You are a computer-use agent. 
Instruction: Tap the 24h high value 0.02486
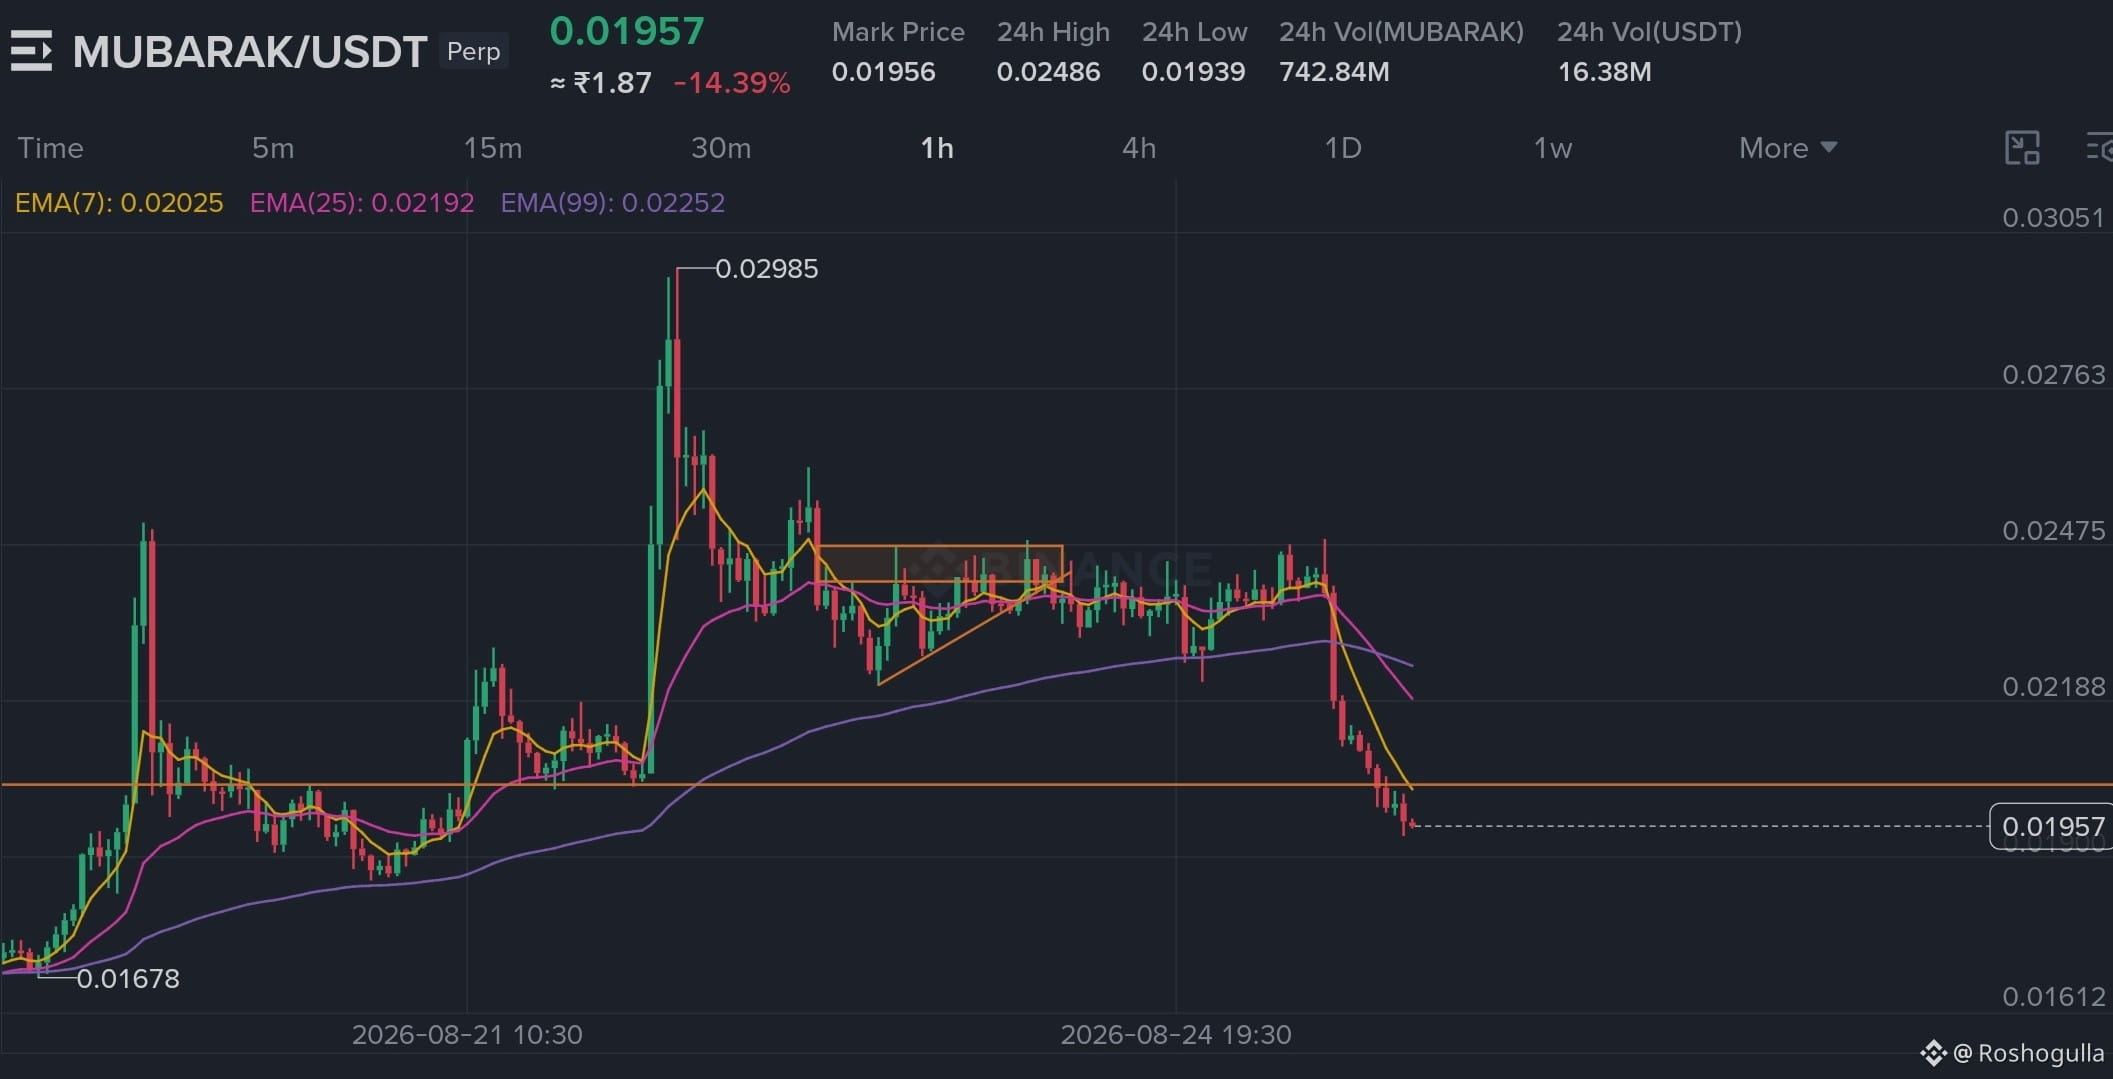(x=1048, y=72)
